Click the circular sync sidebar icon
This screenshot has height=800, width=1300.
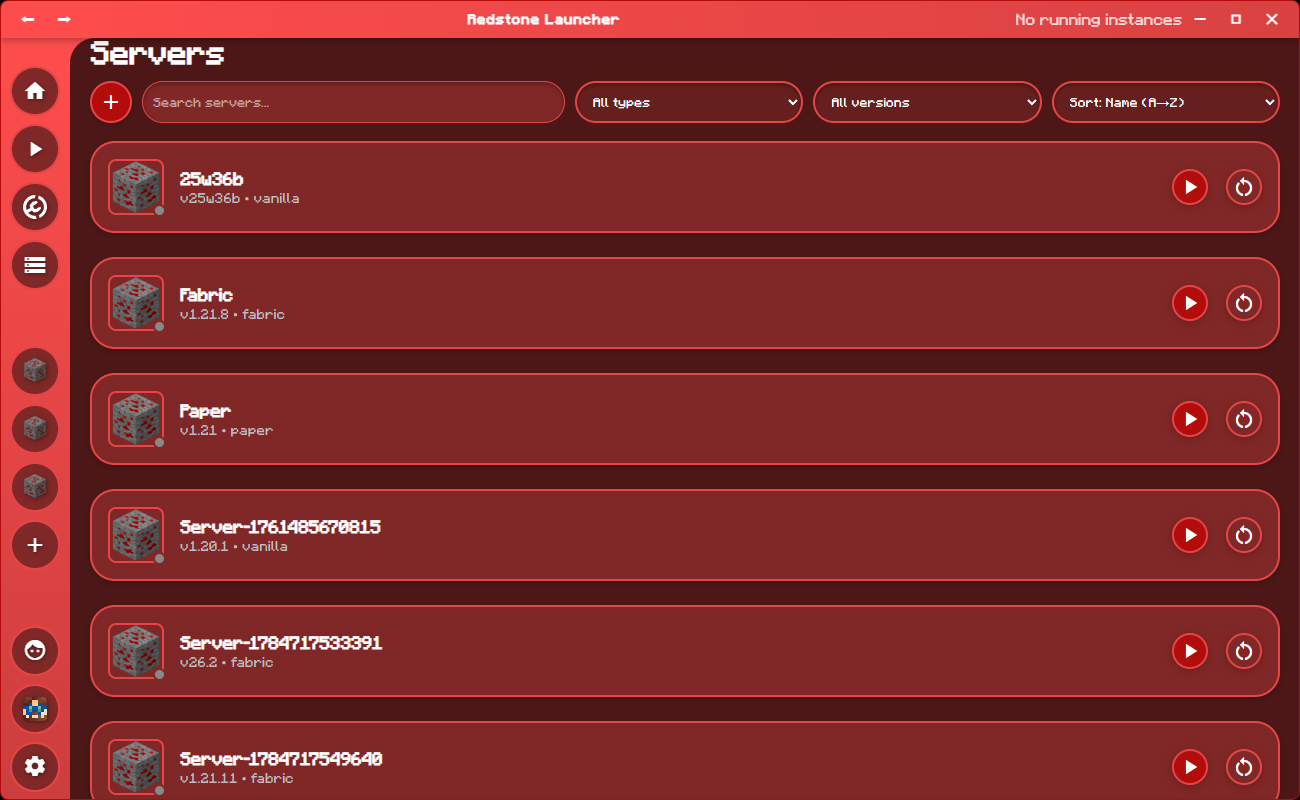click(x=35, y=207)
